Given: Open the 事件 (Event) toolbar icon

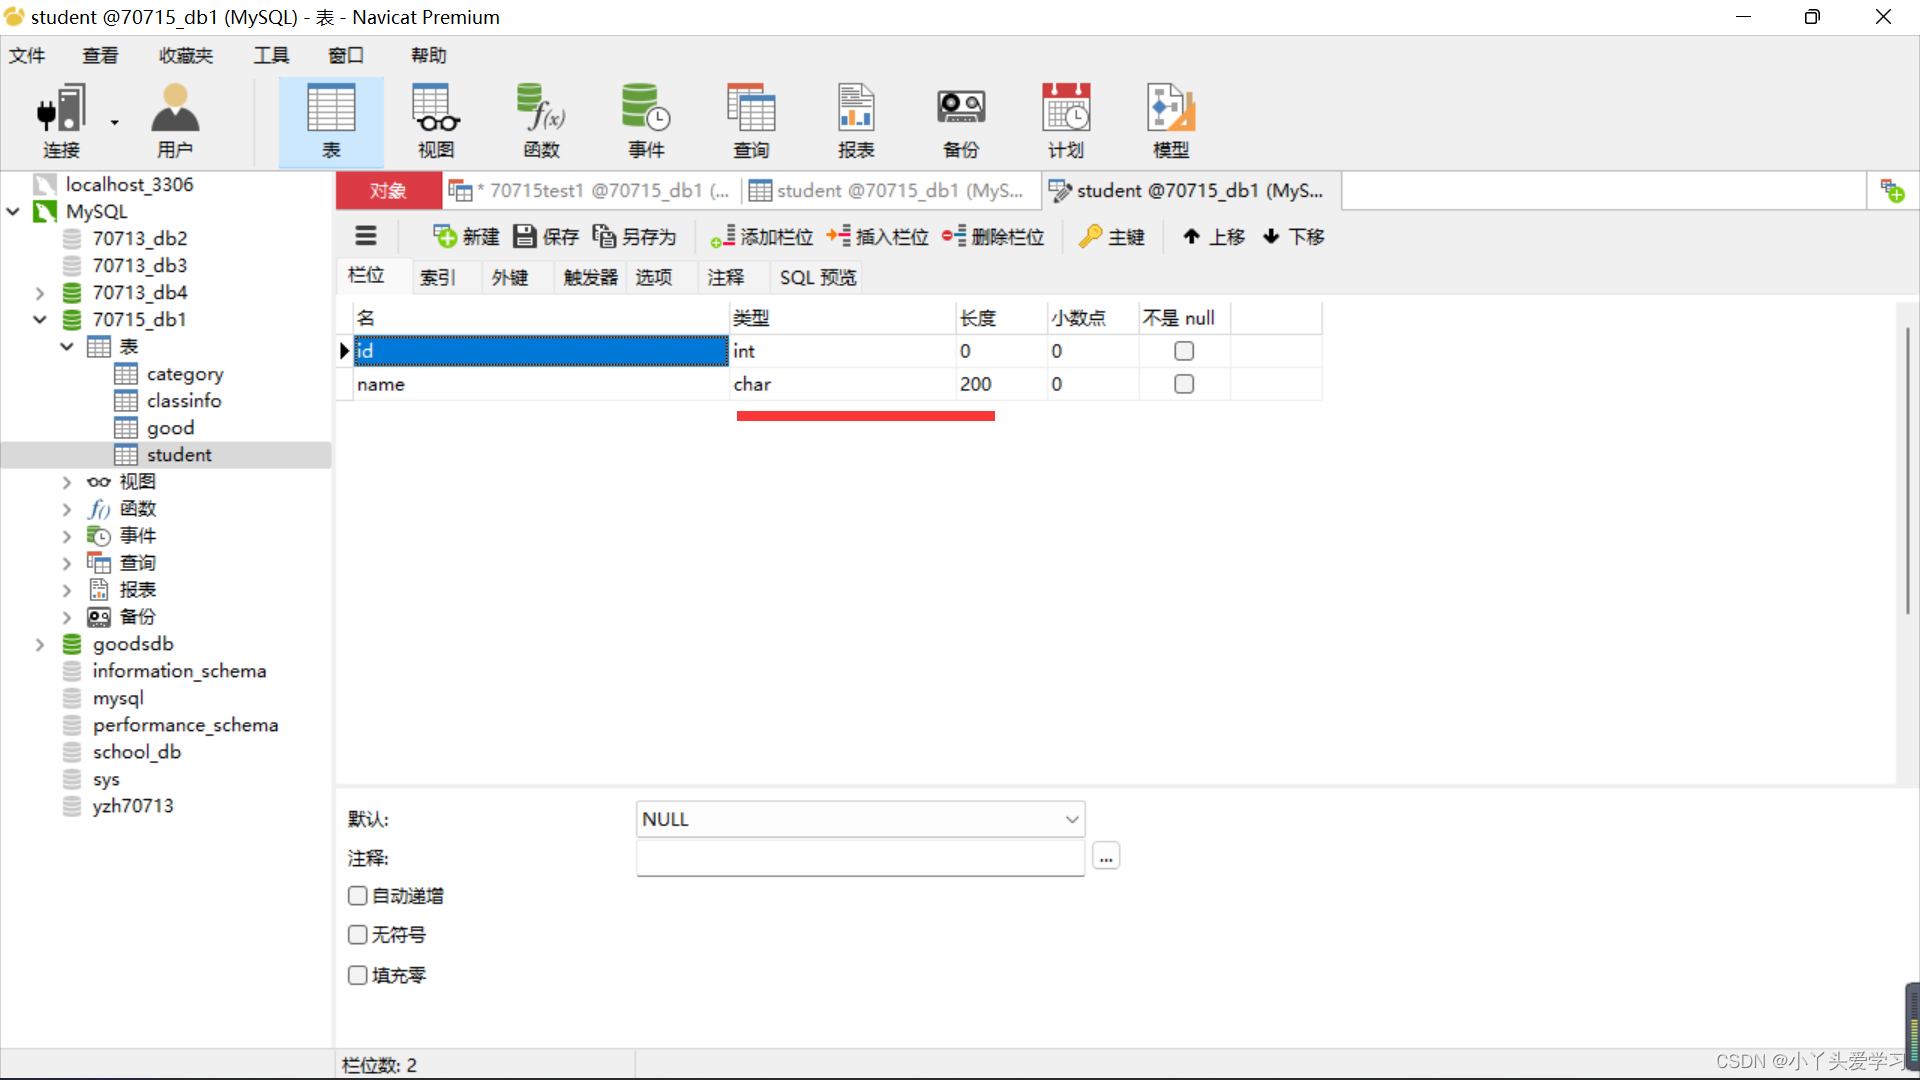Looking at the screenshot, I should coord(646,121).
